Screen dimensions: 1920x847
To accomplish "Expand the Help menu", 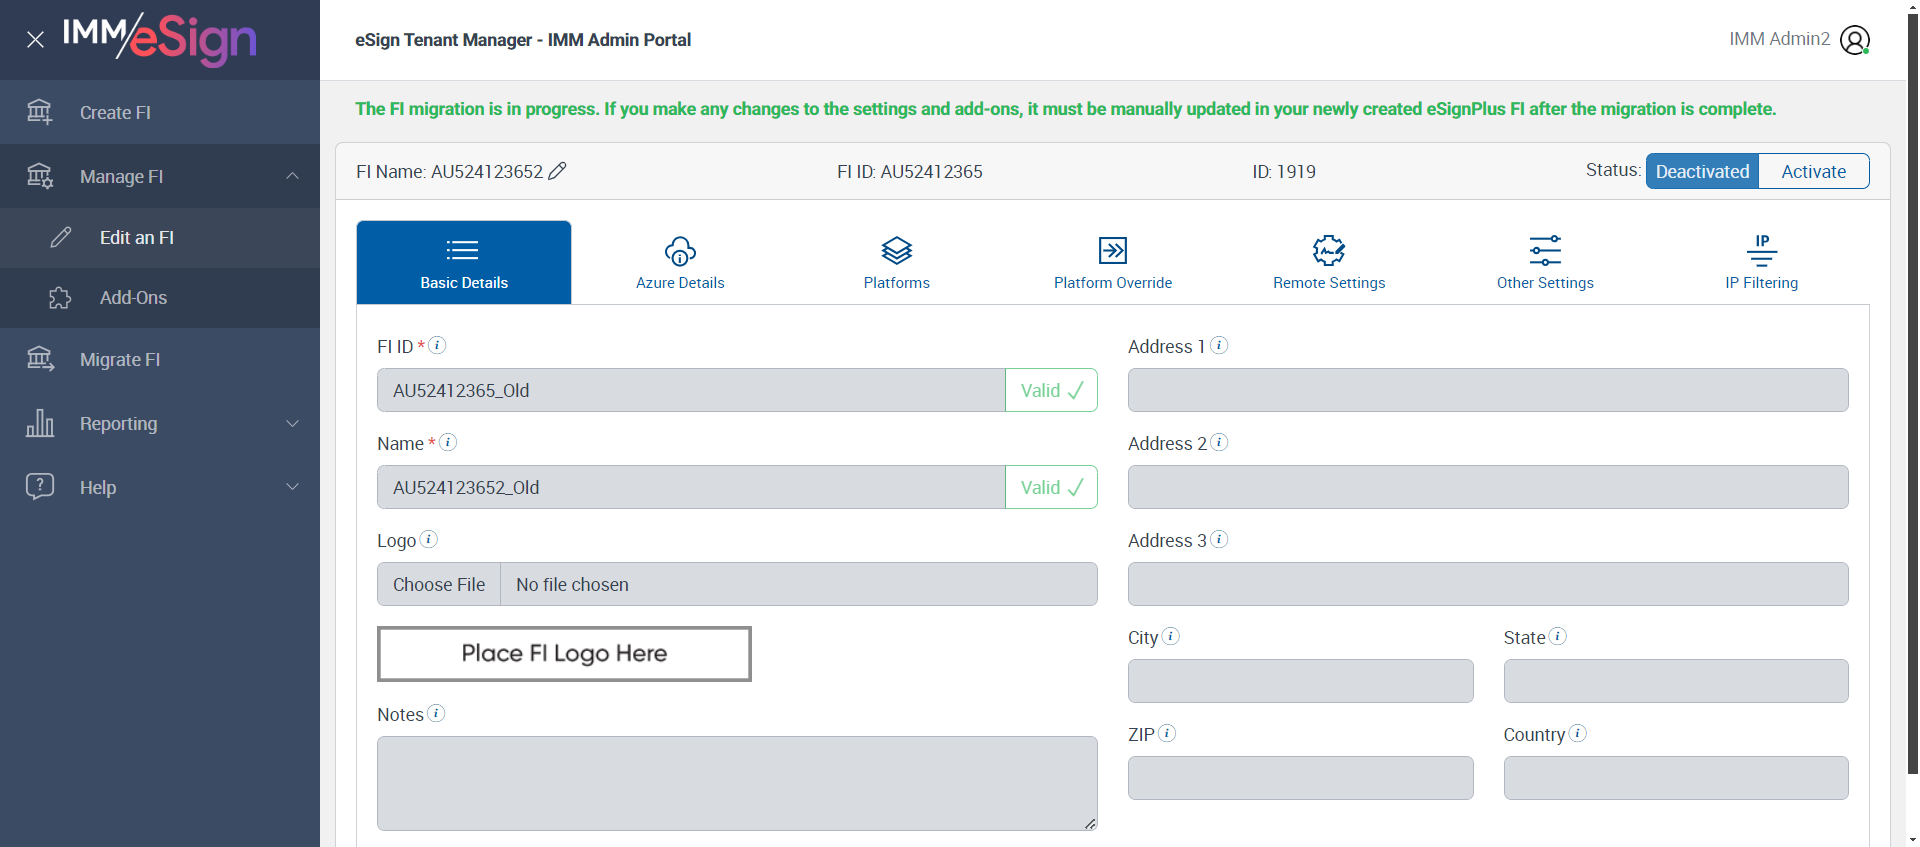I will coord(292,487).
